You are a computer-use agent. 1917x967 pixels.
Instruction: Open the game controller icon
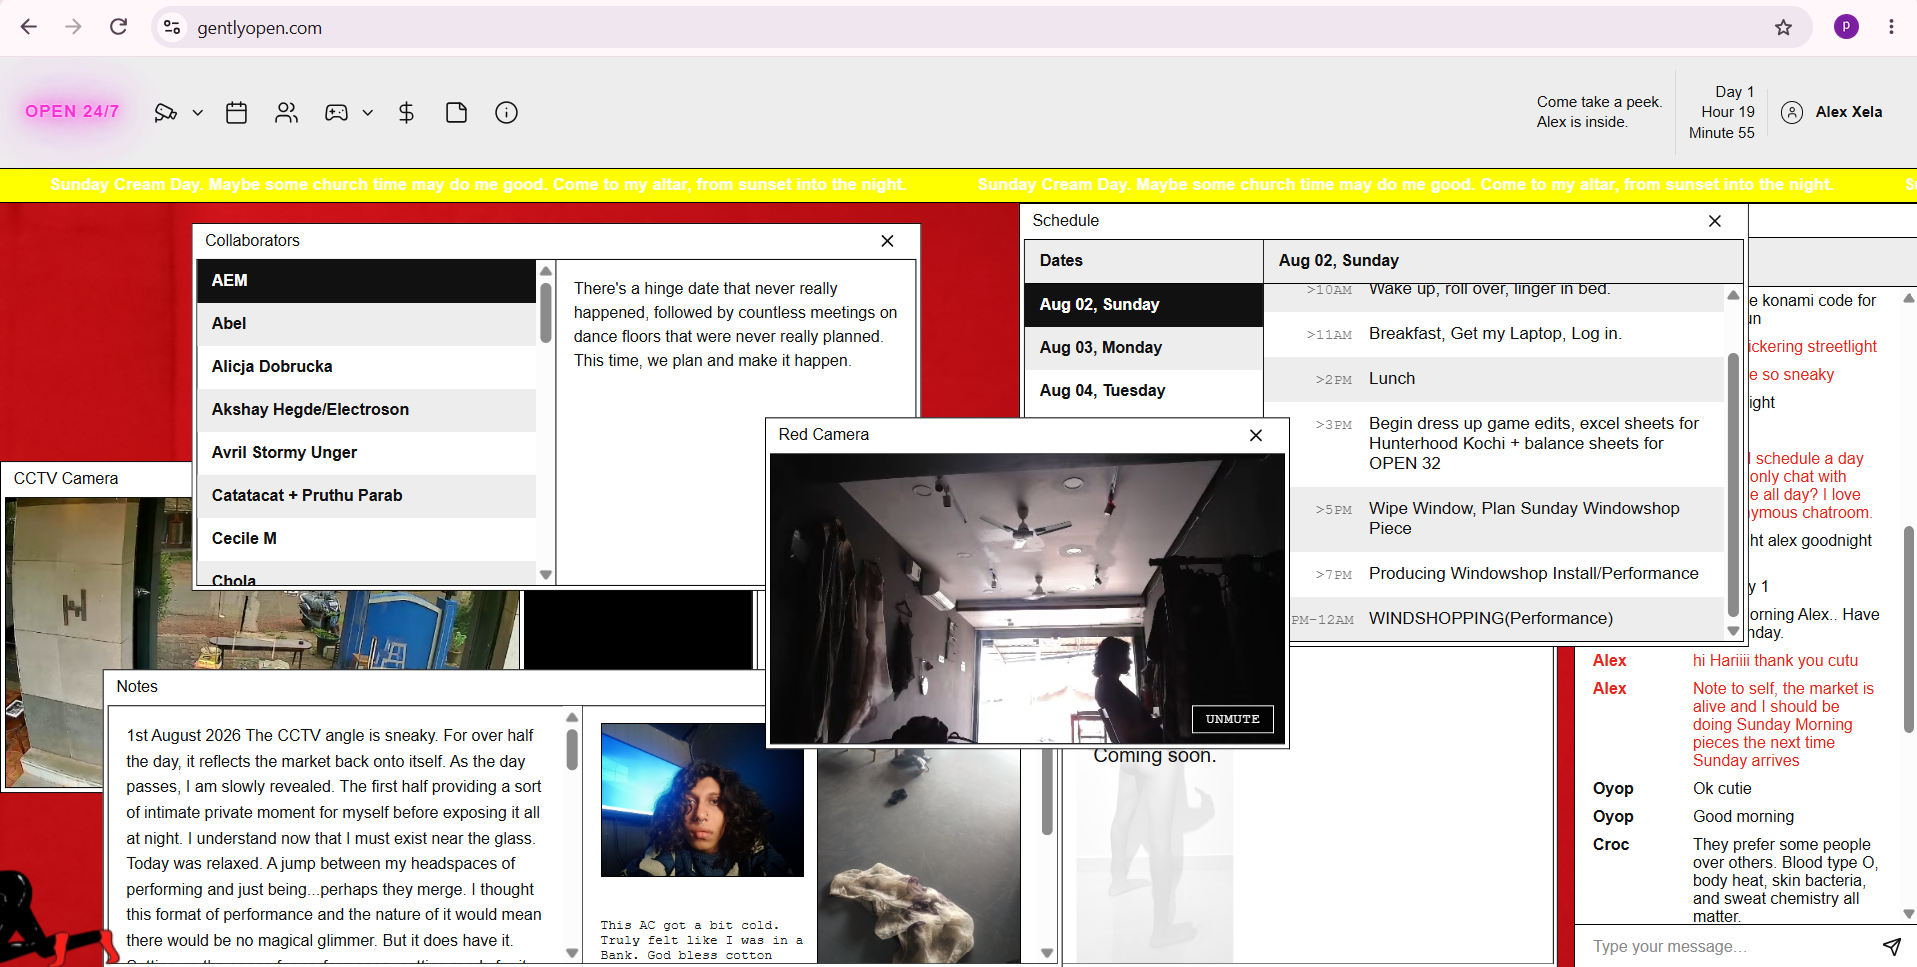point(336,113)
